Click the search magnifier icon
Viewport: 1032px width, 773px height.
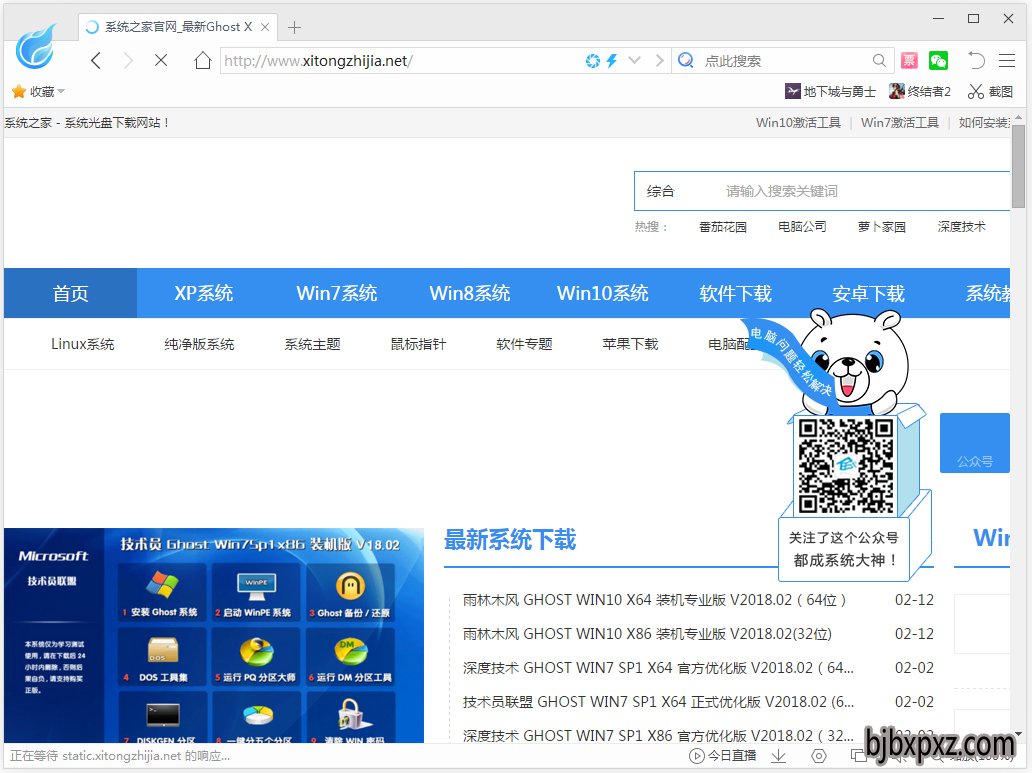(879, 61)
